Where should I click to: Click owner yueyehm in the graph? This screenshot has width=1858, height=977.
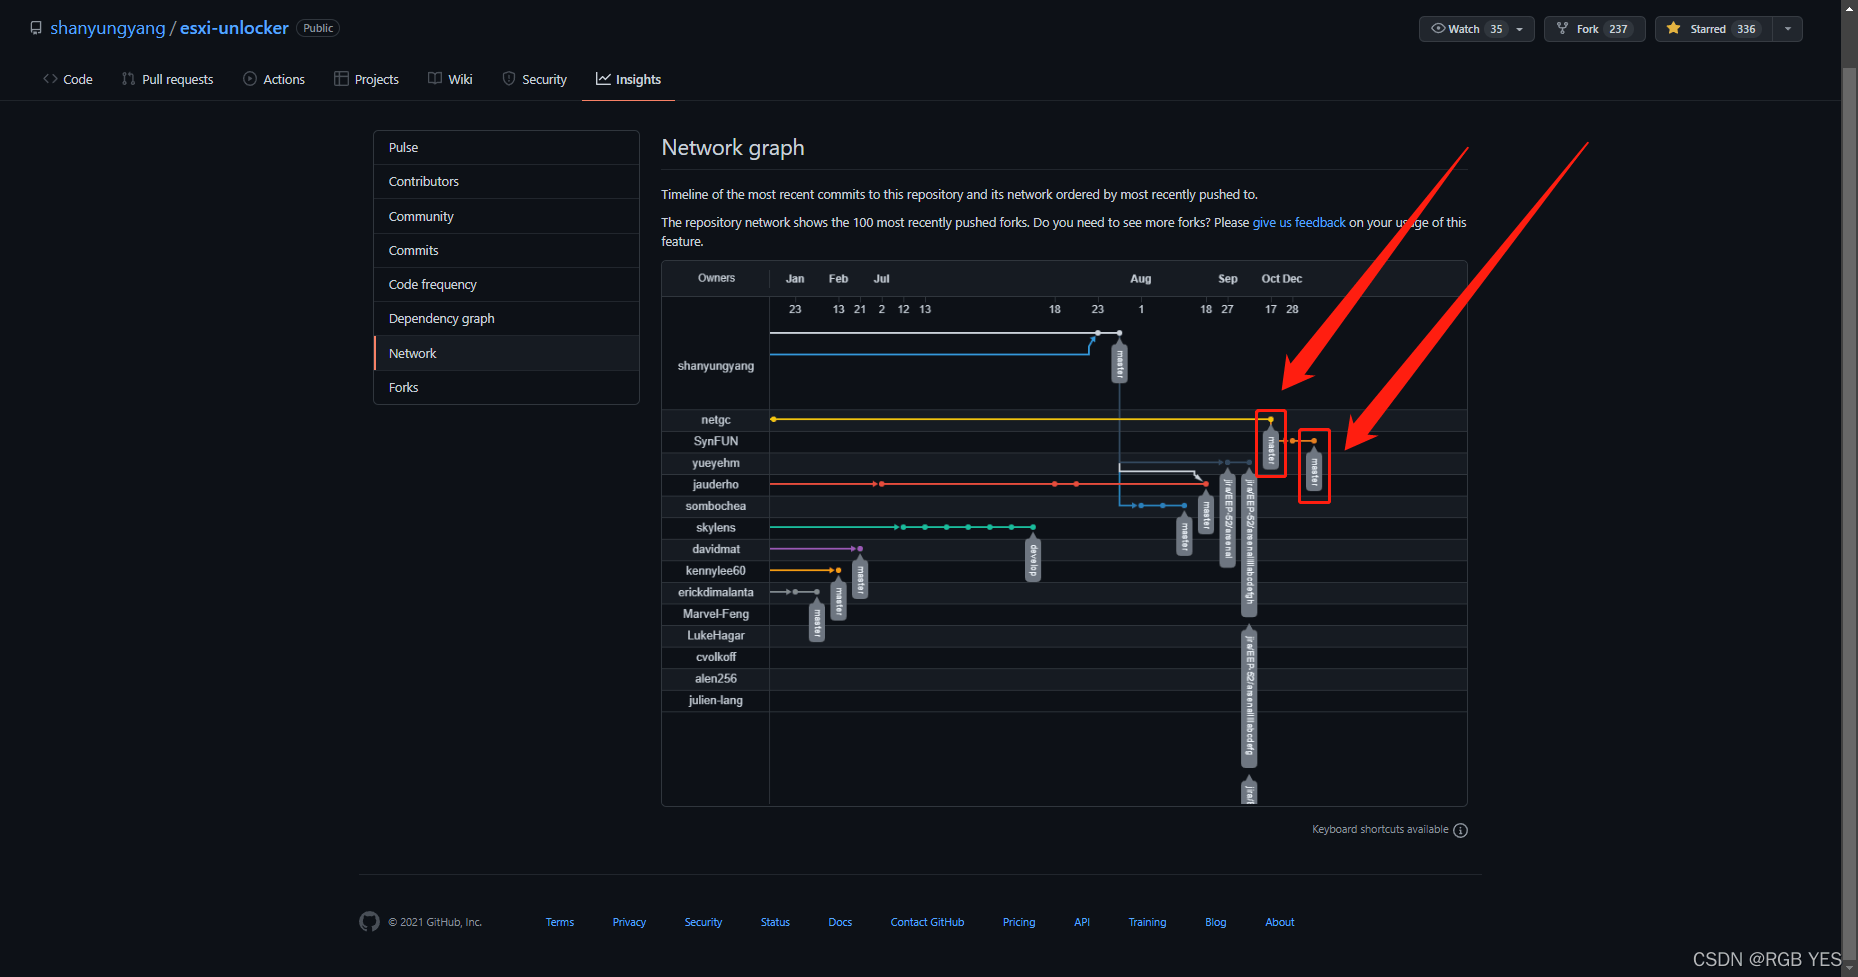coord(716,463)
